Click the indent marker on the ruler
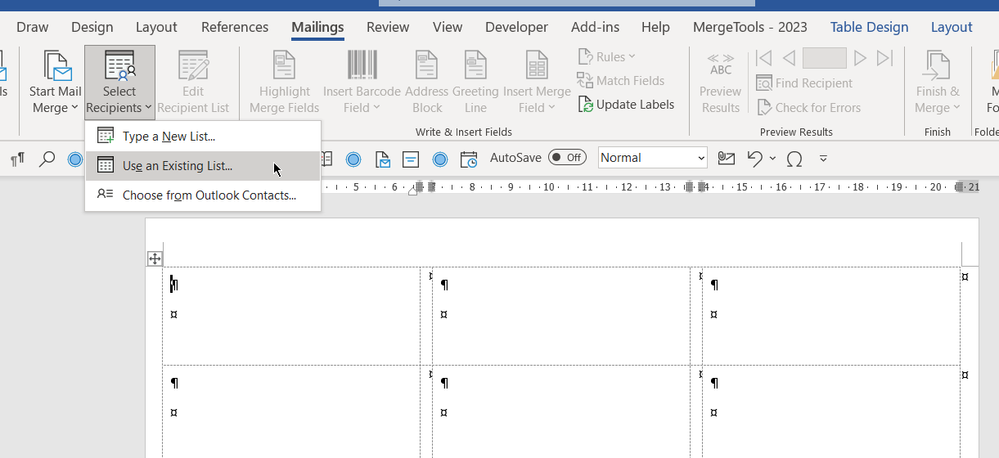Viewport: 999px width, 458px height. click(413, 189)
